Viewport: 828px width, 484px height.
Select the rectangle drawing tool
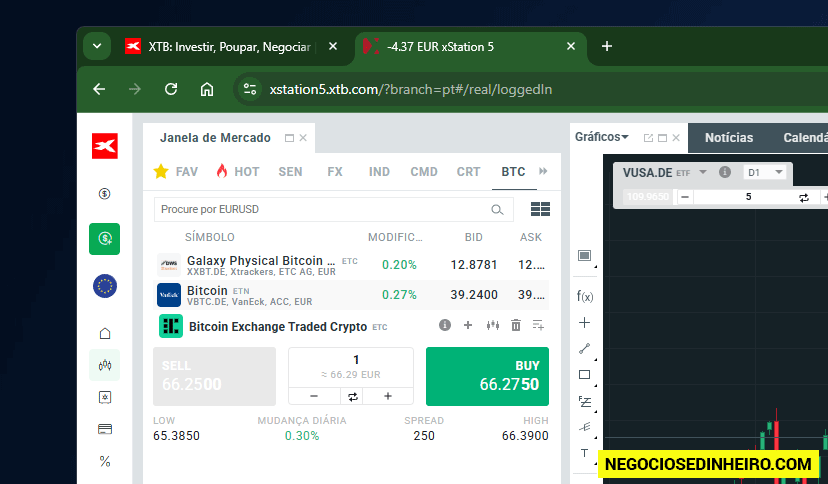[585, 375]
